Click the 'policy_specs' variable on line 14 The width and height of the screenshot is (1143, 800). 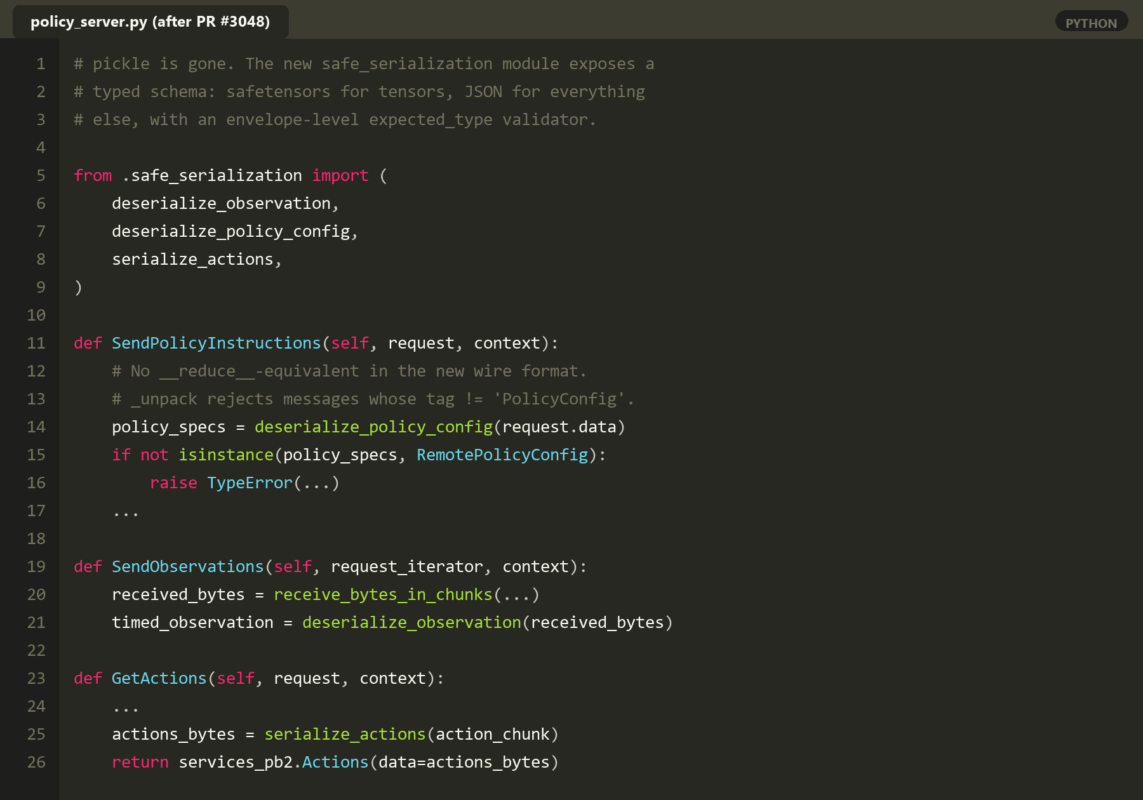(168, 427)
